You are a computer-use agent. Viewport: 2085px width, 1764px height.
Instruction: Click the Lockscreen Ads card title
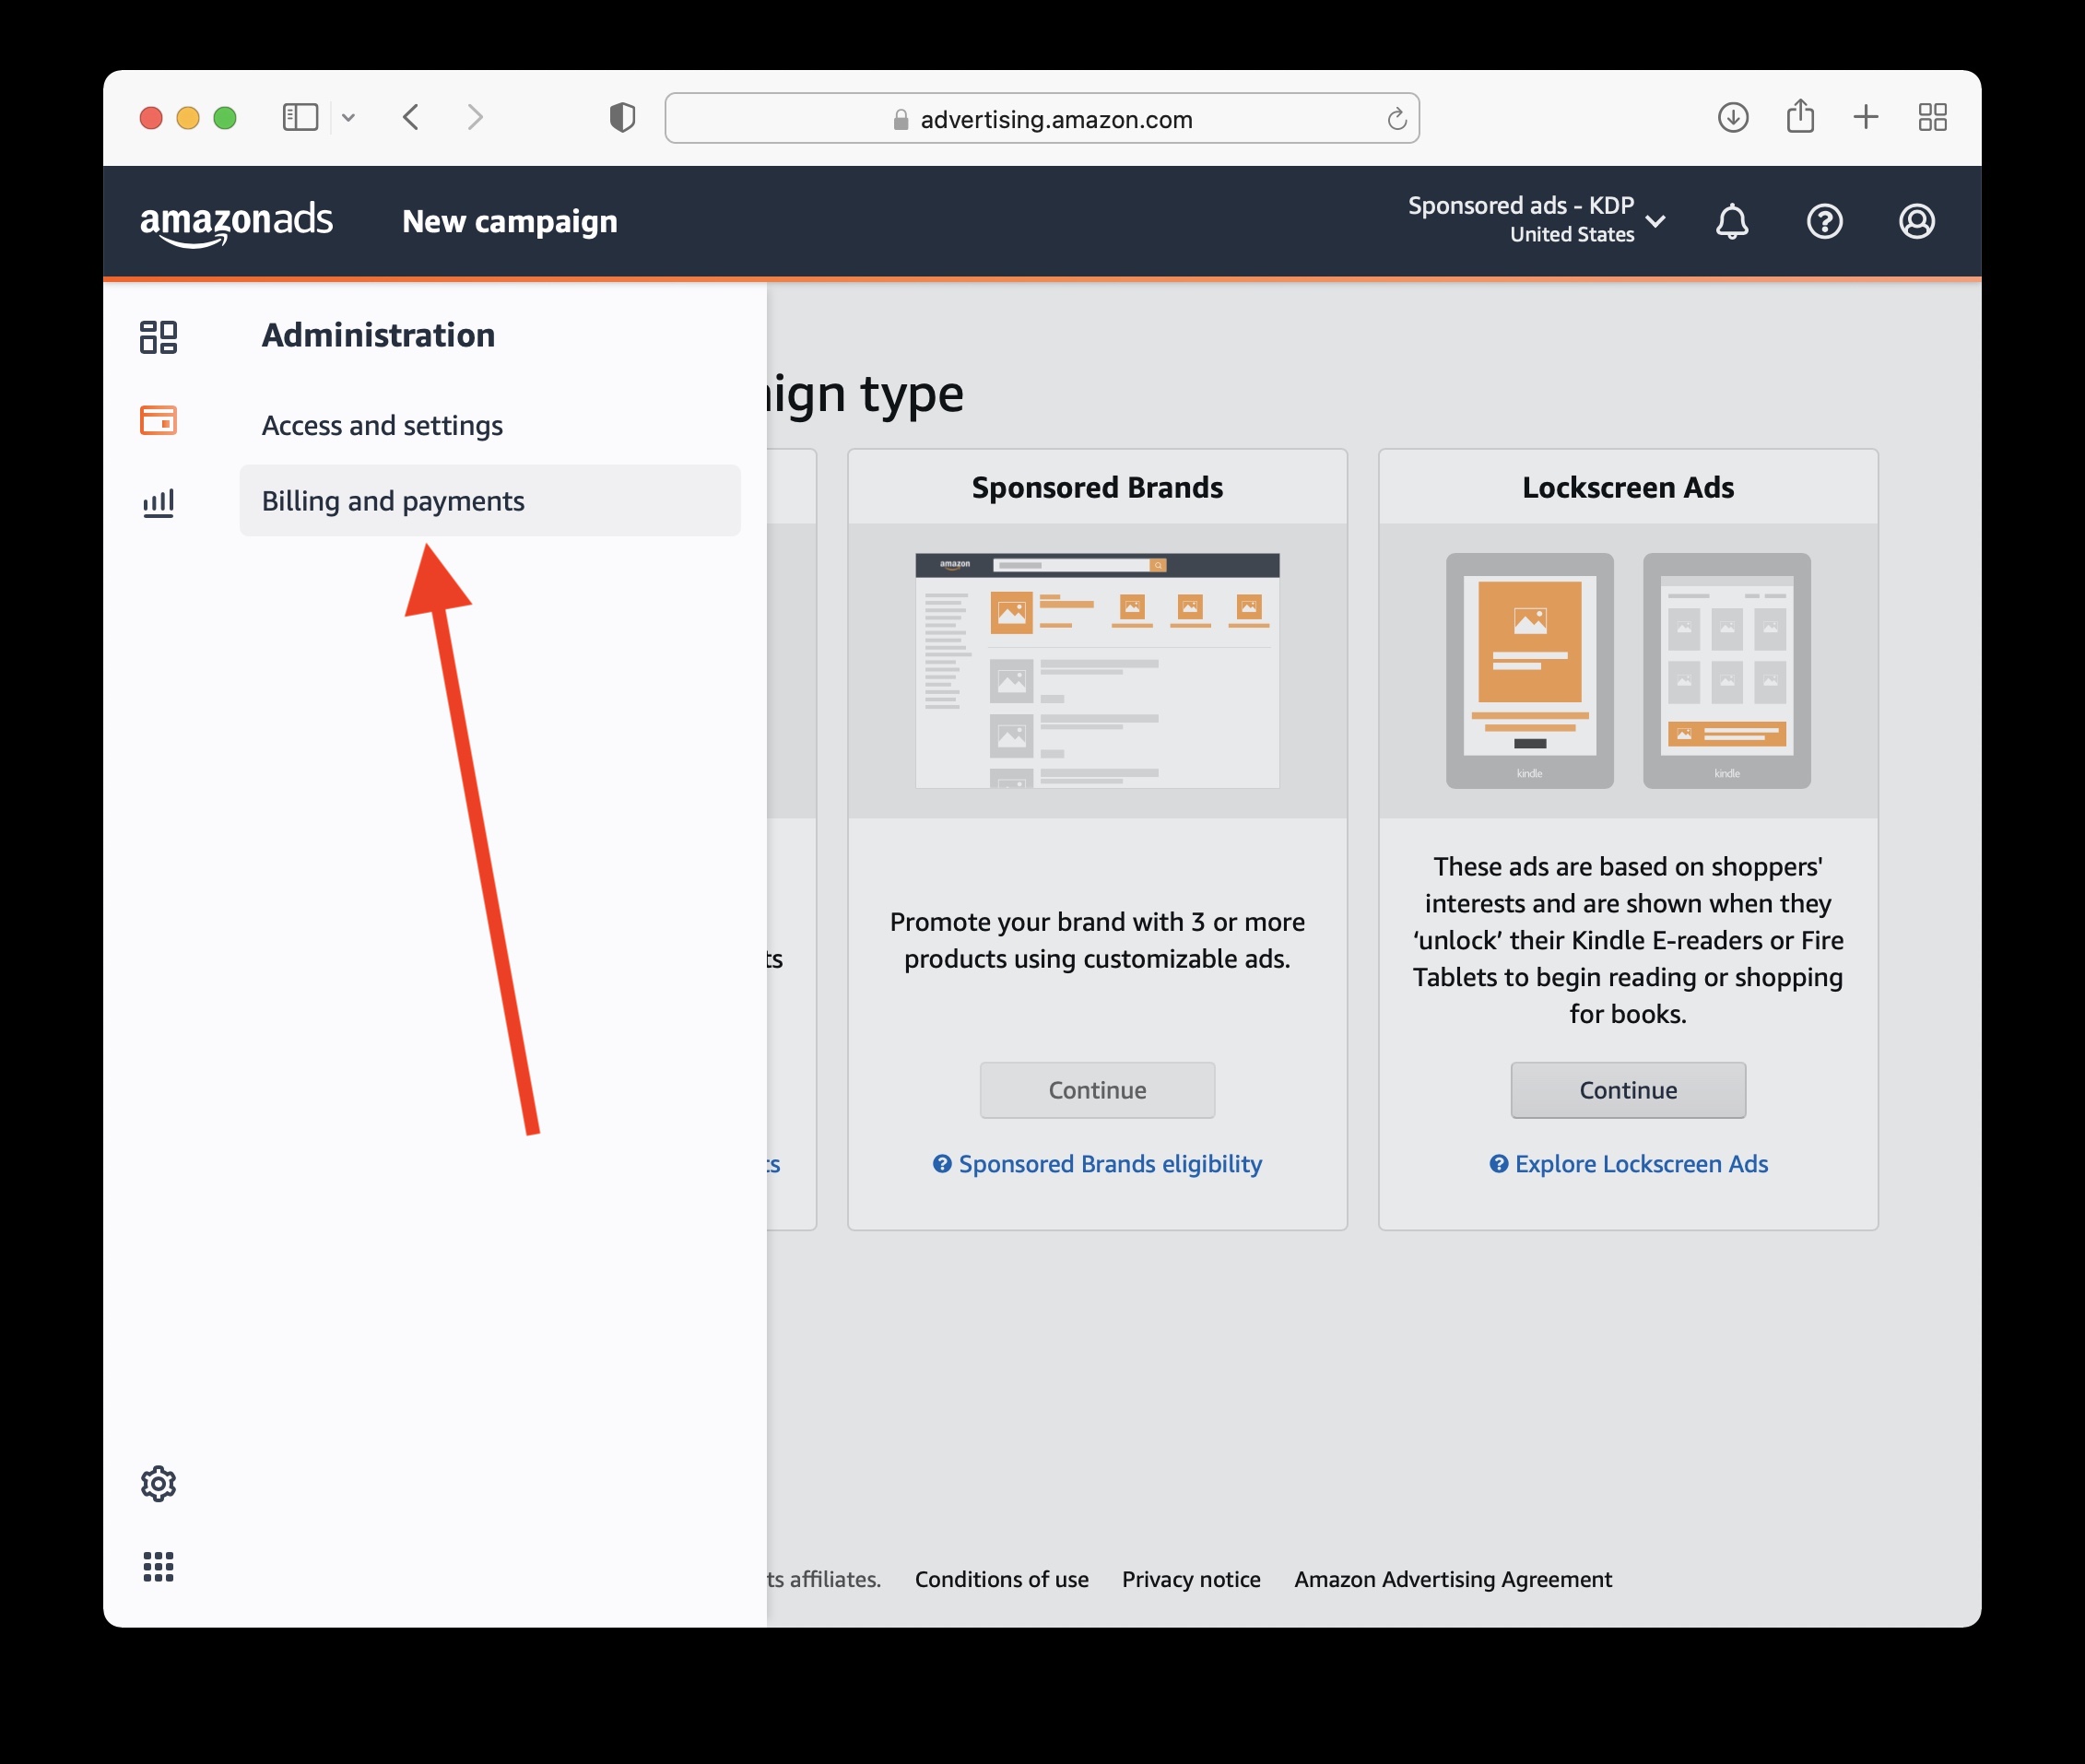(x=1628, y=487)
